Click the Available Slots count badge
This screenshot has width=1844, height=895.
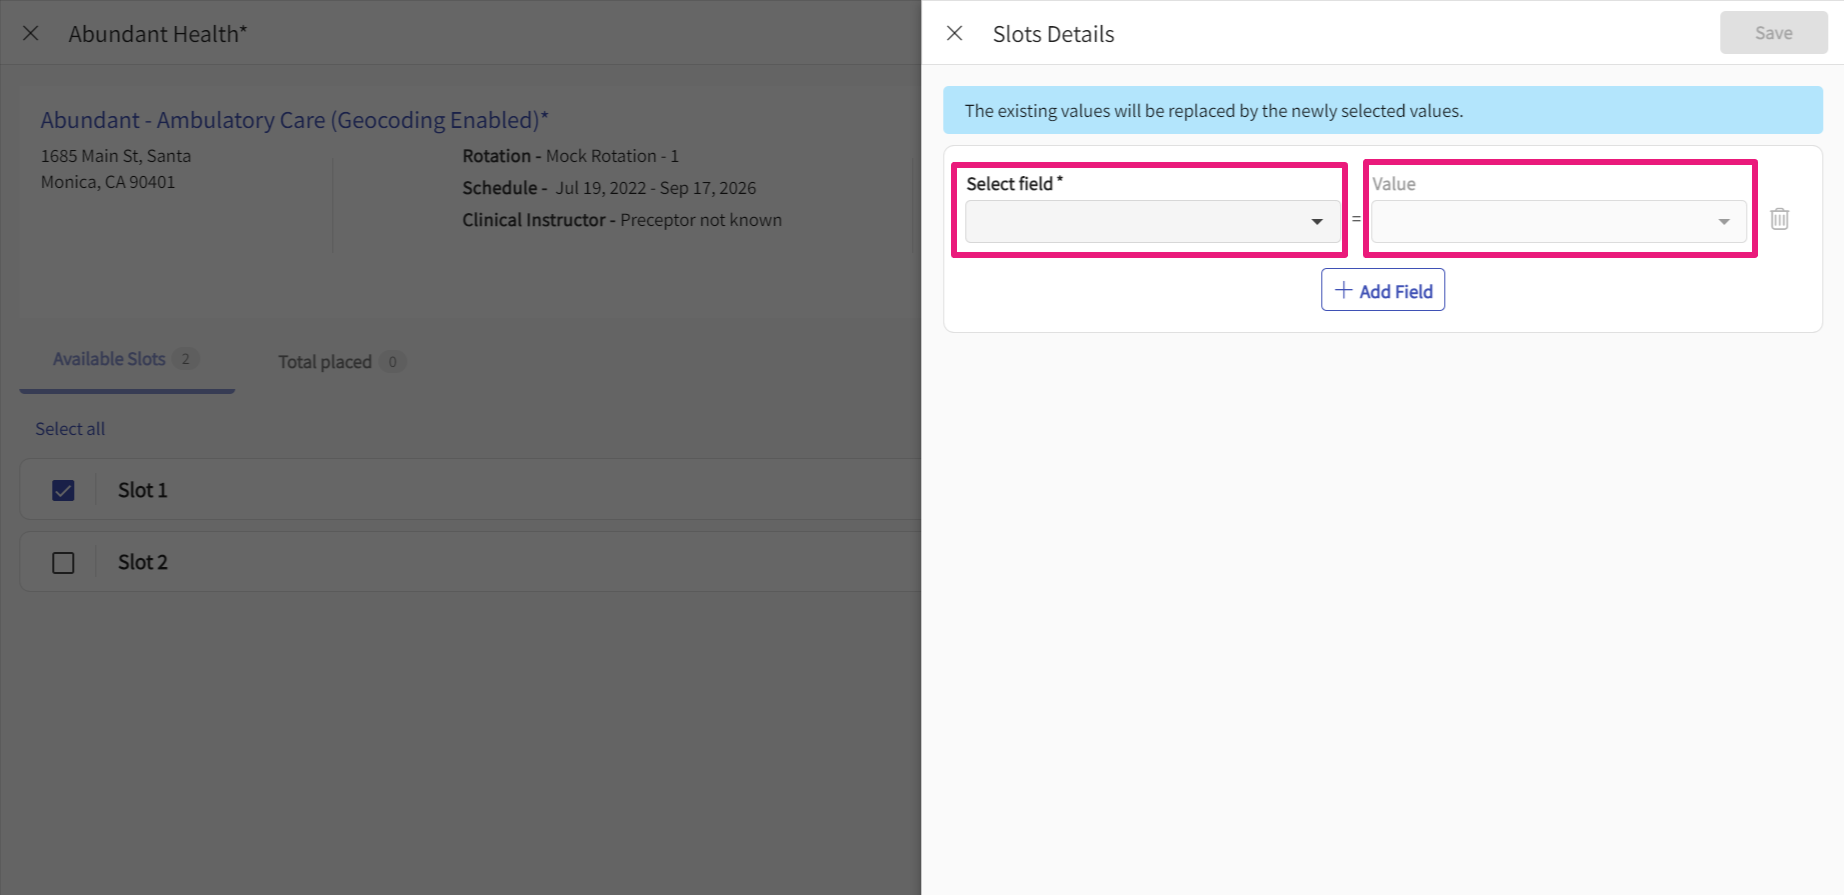185,359
